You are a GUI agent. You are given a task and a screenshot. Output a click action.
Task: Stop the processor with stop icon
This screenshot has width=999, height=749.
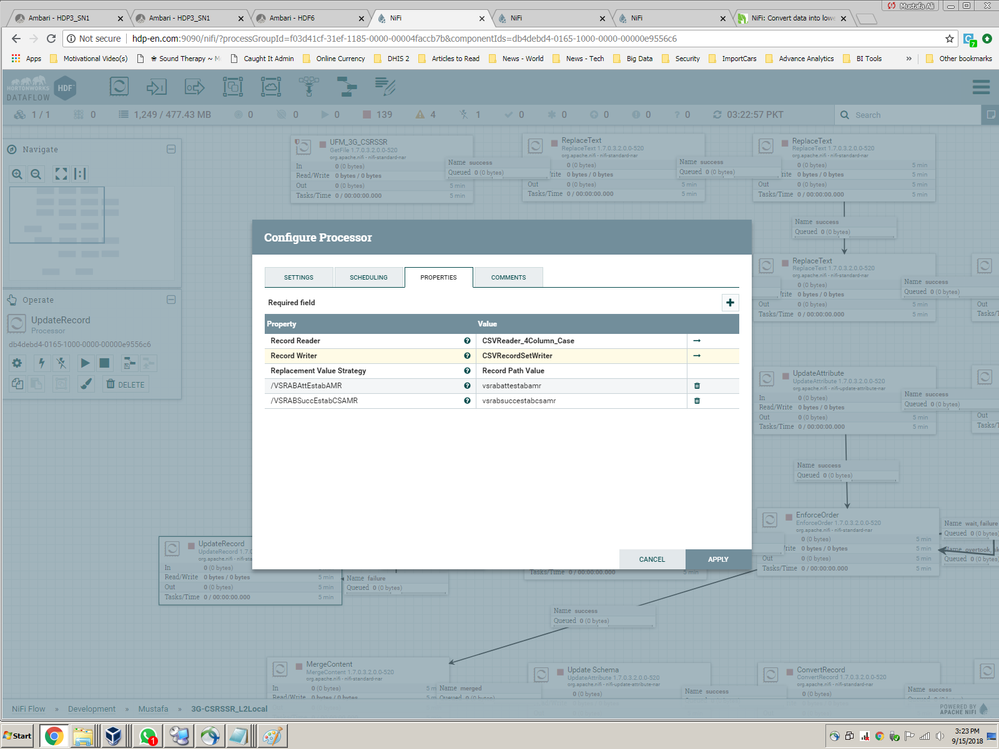click(x=104, y=363)
